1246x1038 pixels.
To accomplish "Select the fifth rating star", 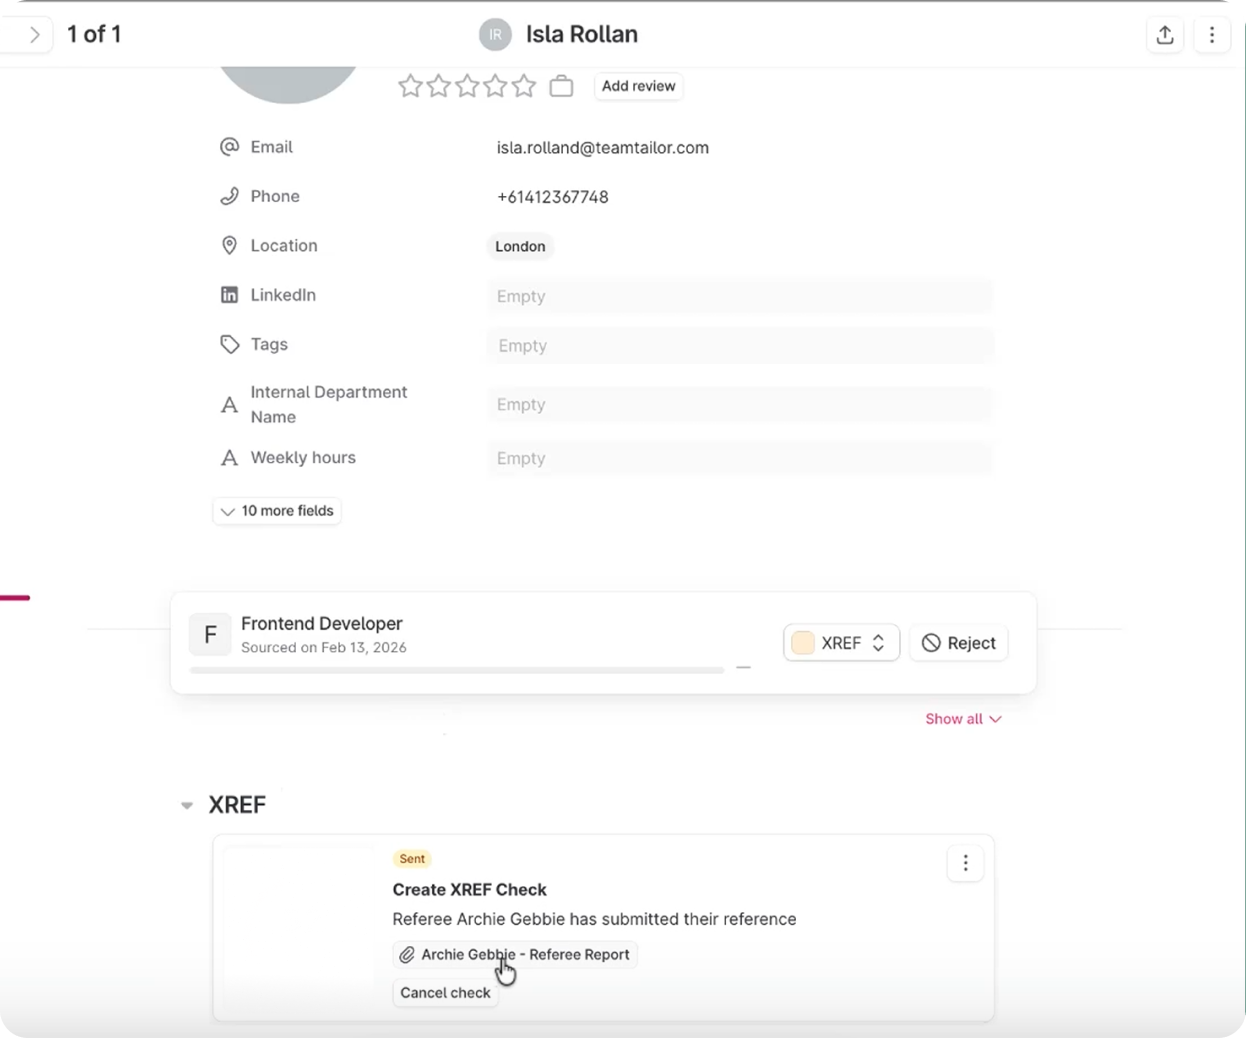I will pyautogui.click(x=524, y=86).
